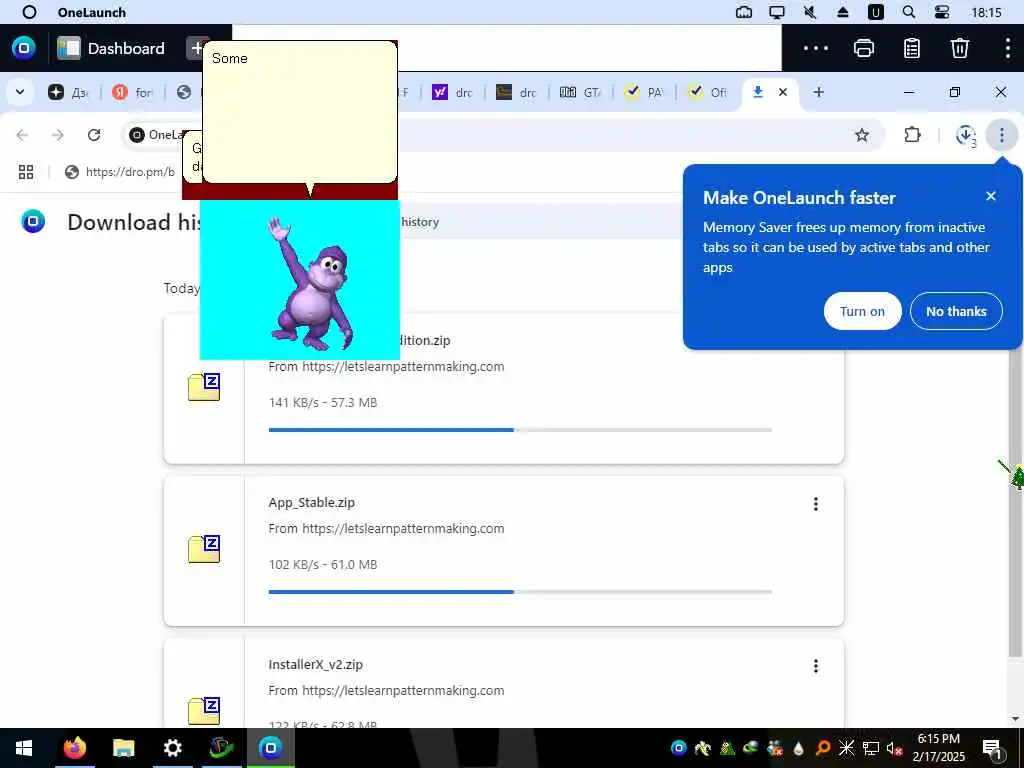
Task: Close the active Downloads tab
Action: pos(783,92)
